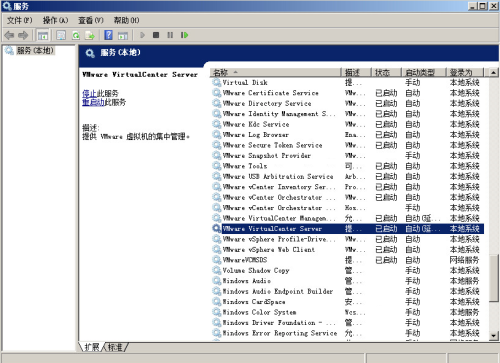500x363 pixels.
Task: Click the Refresh toolbar icon
Action: pos(76,35)
